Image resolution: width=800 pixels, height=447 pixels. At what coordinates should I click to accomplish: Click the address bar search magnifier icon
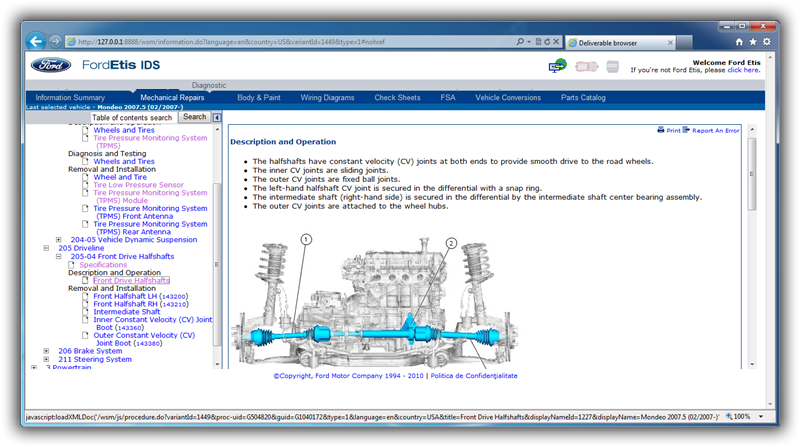pos(519,42)
